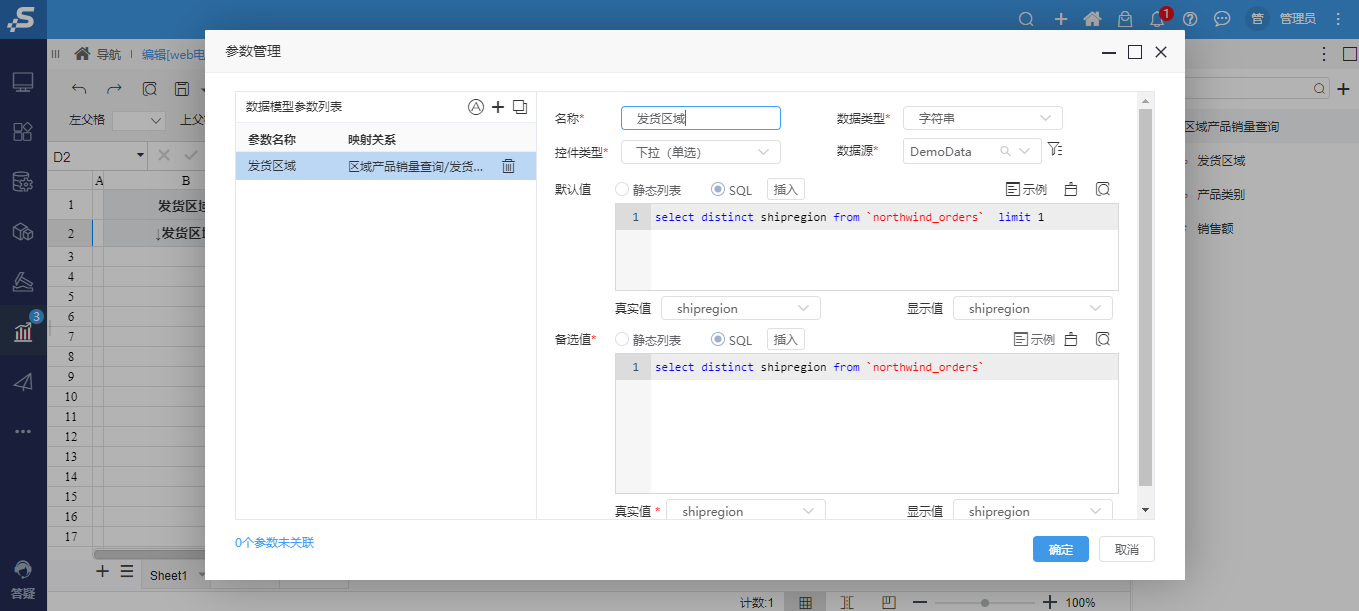Add a new sheet with plus icon
1359x611 pixels.
pyautogui.click(x=102, y=572)
